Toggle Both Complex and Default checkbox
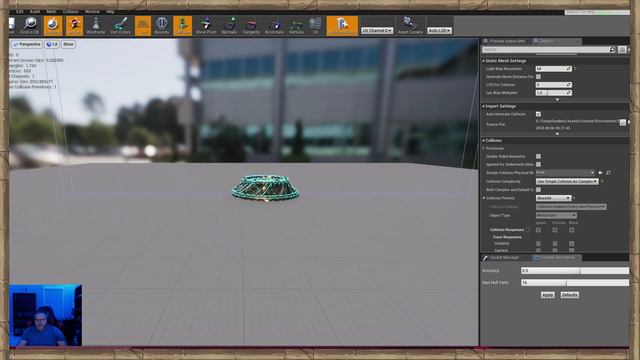This screenshot has height=360, width=640. [538, 190]
